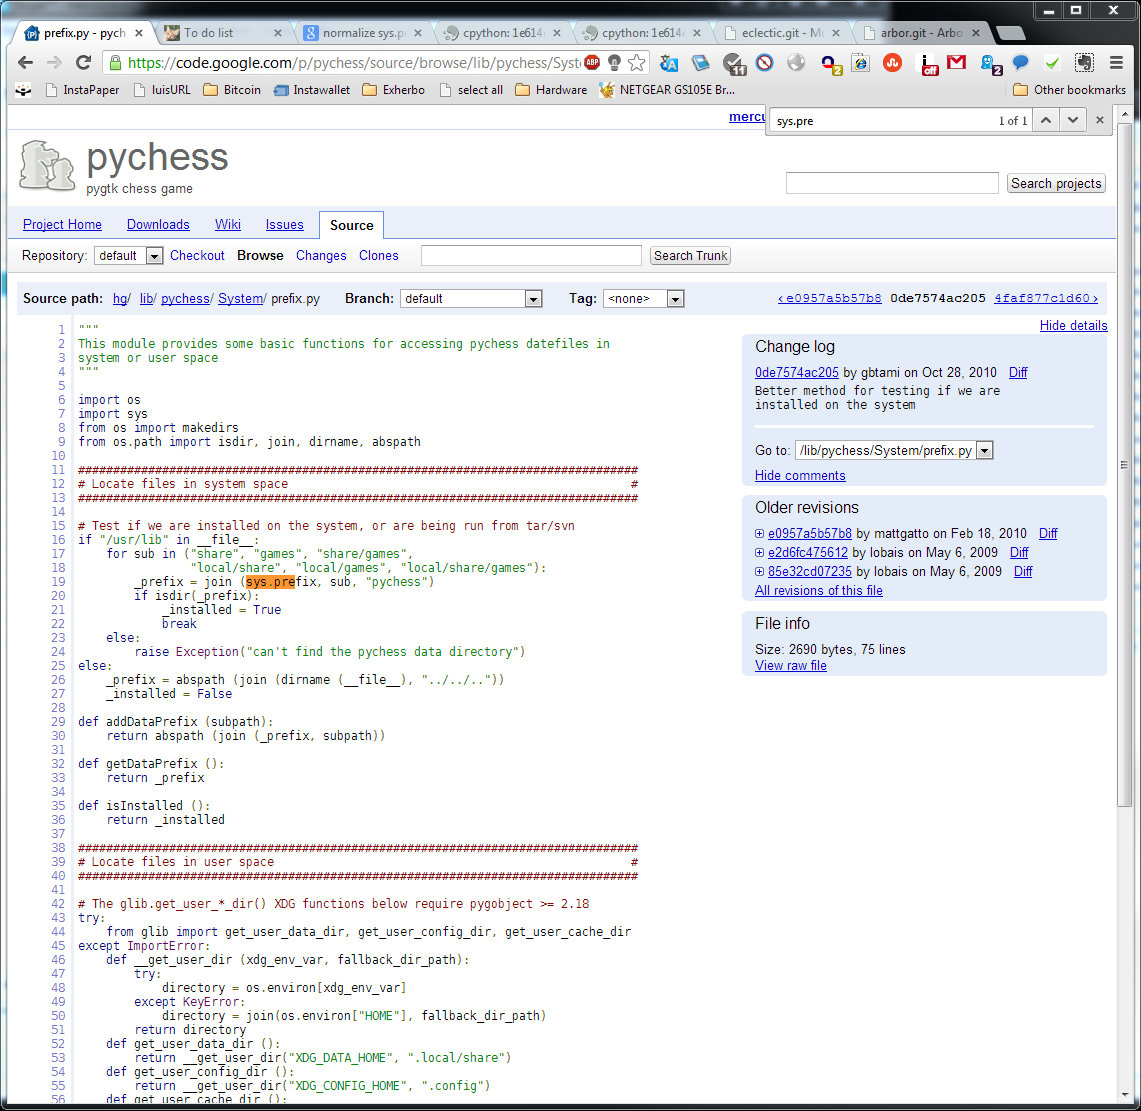Open the Go to file path dropdown
Screen dimensions: 1141x1111
893,451
